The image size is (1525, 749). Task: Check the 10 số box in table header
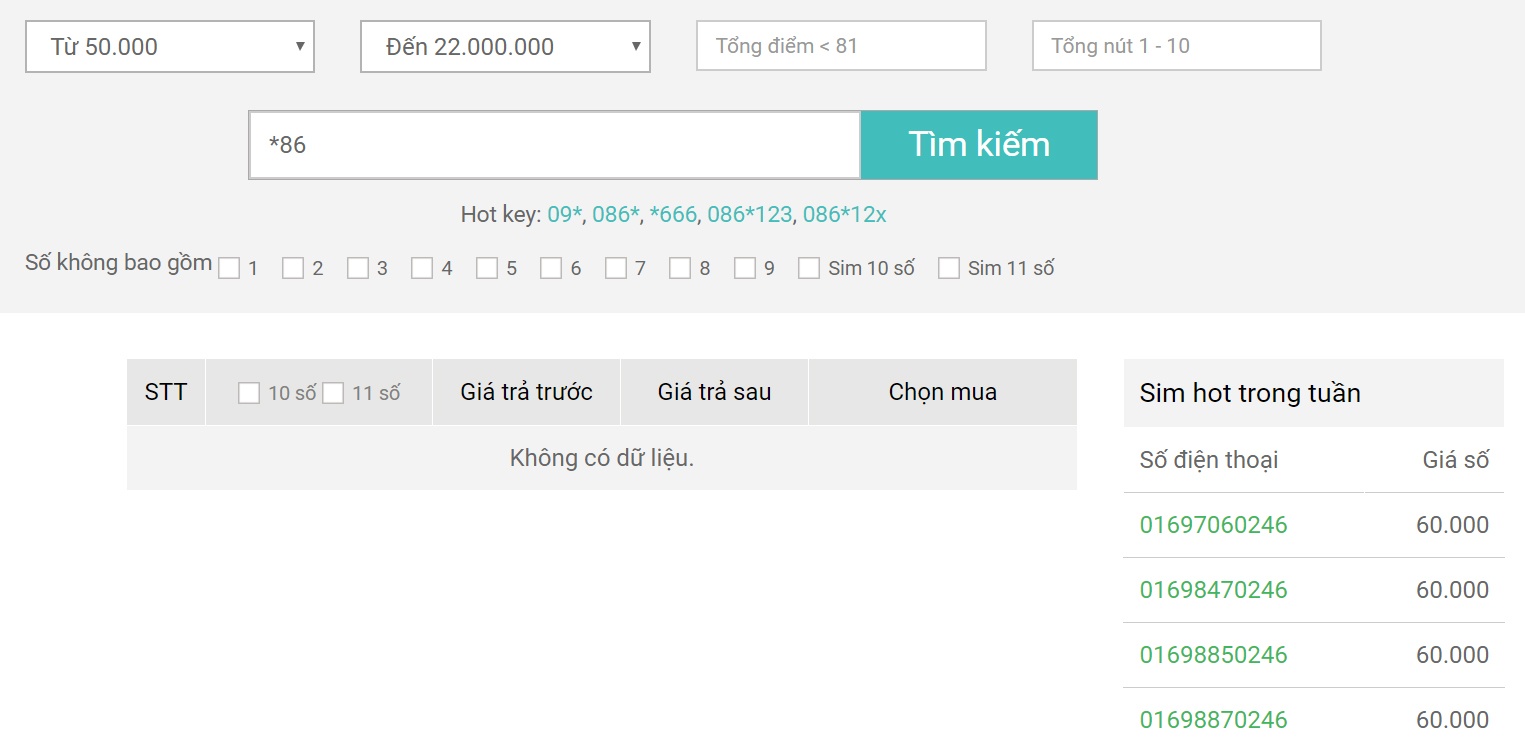[248, 392]
